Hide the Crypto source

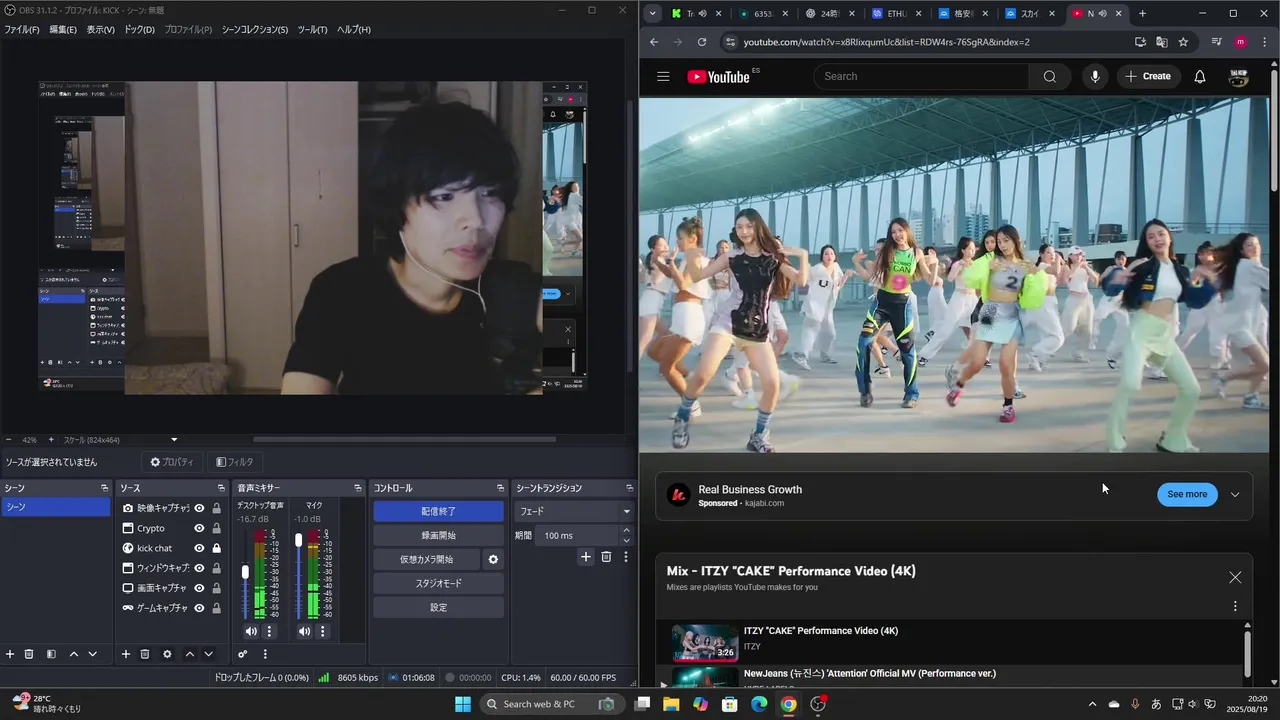click(x=199, y=528)
